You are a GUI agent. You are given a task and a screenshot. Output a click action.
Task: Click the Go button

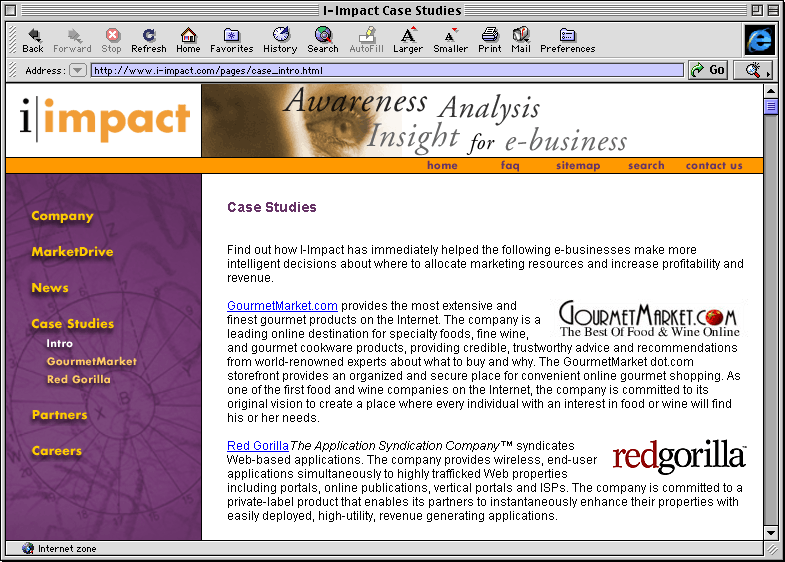click(708, 70)
